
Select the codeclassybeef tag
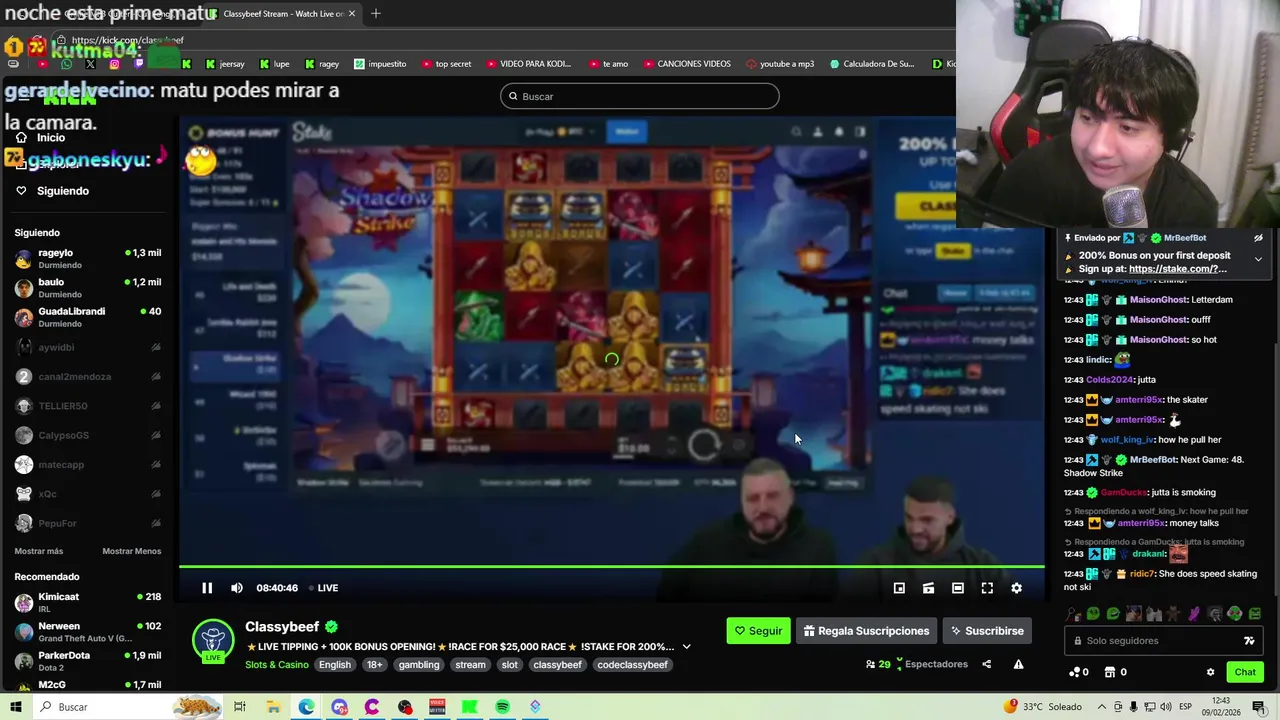633,665
